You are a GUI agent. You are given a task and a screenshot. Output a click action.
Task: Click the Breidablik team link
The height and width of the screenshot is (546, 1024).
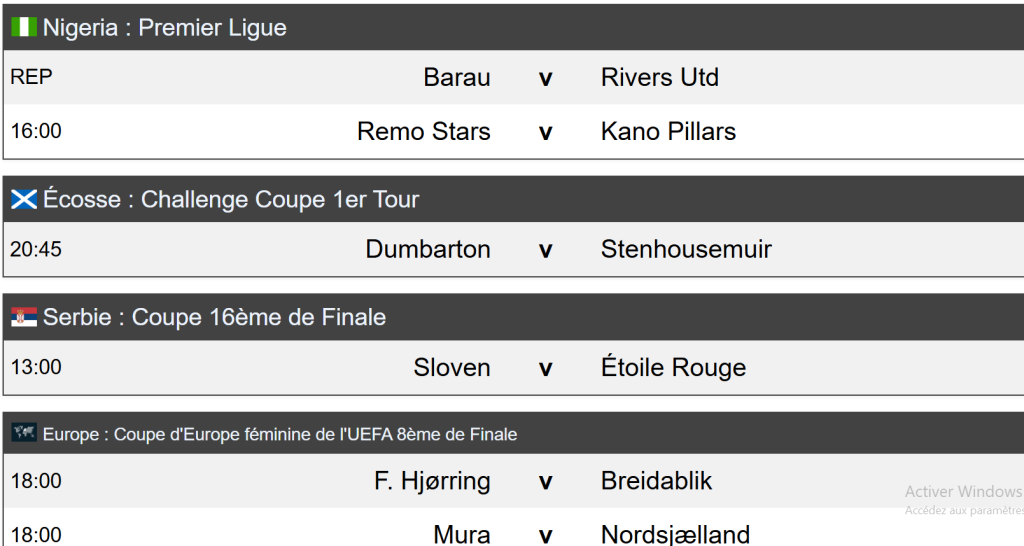656,481
